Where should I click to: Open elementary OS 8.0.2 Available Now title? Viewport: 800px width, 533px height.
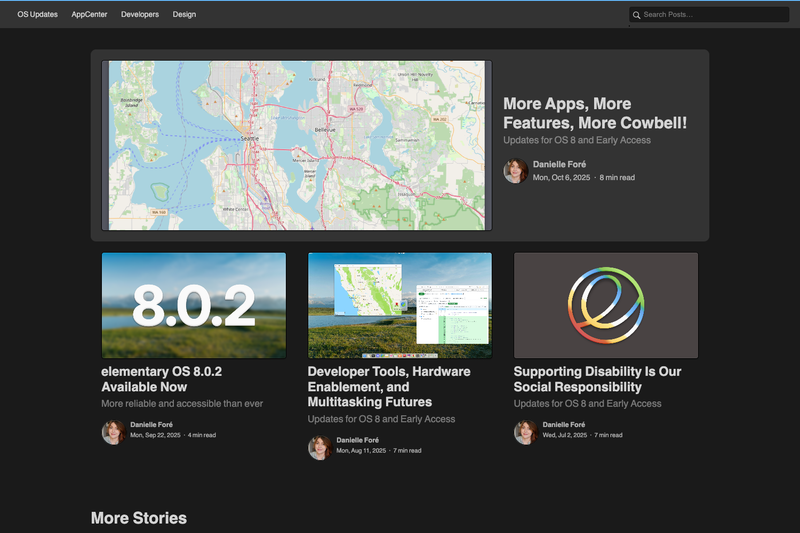(x=161, y=379)
